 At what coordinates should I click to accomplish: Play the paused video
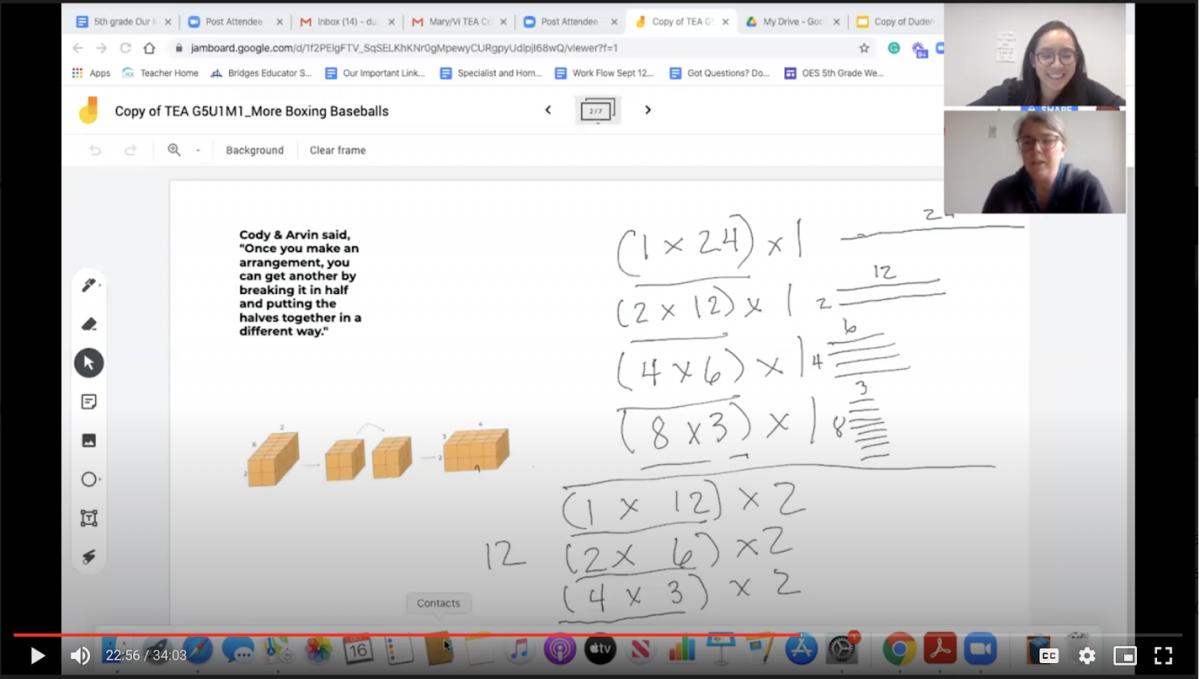[x=37, y=656]
